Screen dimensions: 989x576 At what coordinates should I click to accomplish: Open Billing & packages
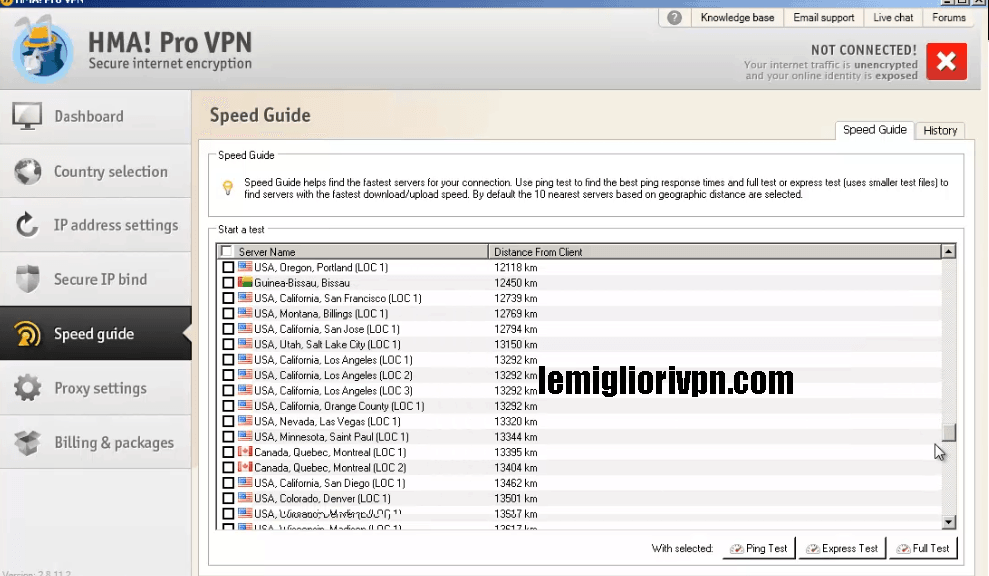tap(95, 442)
